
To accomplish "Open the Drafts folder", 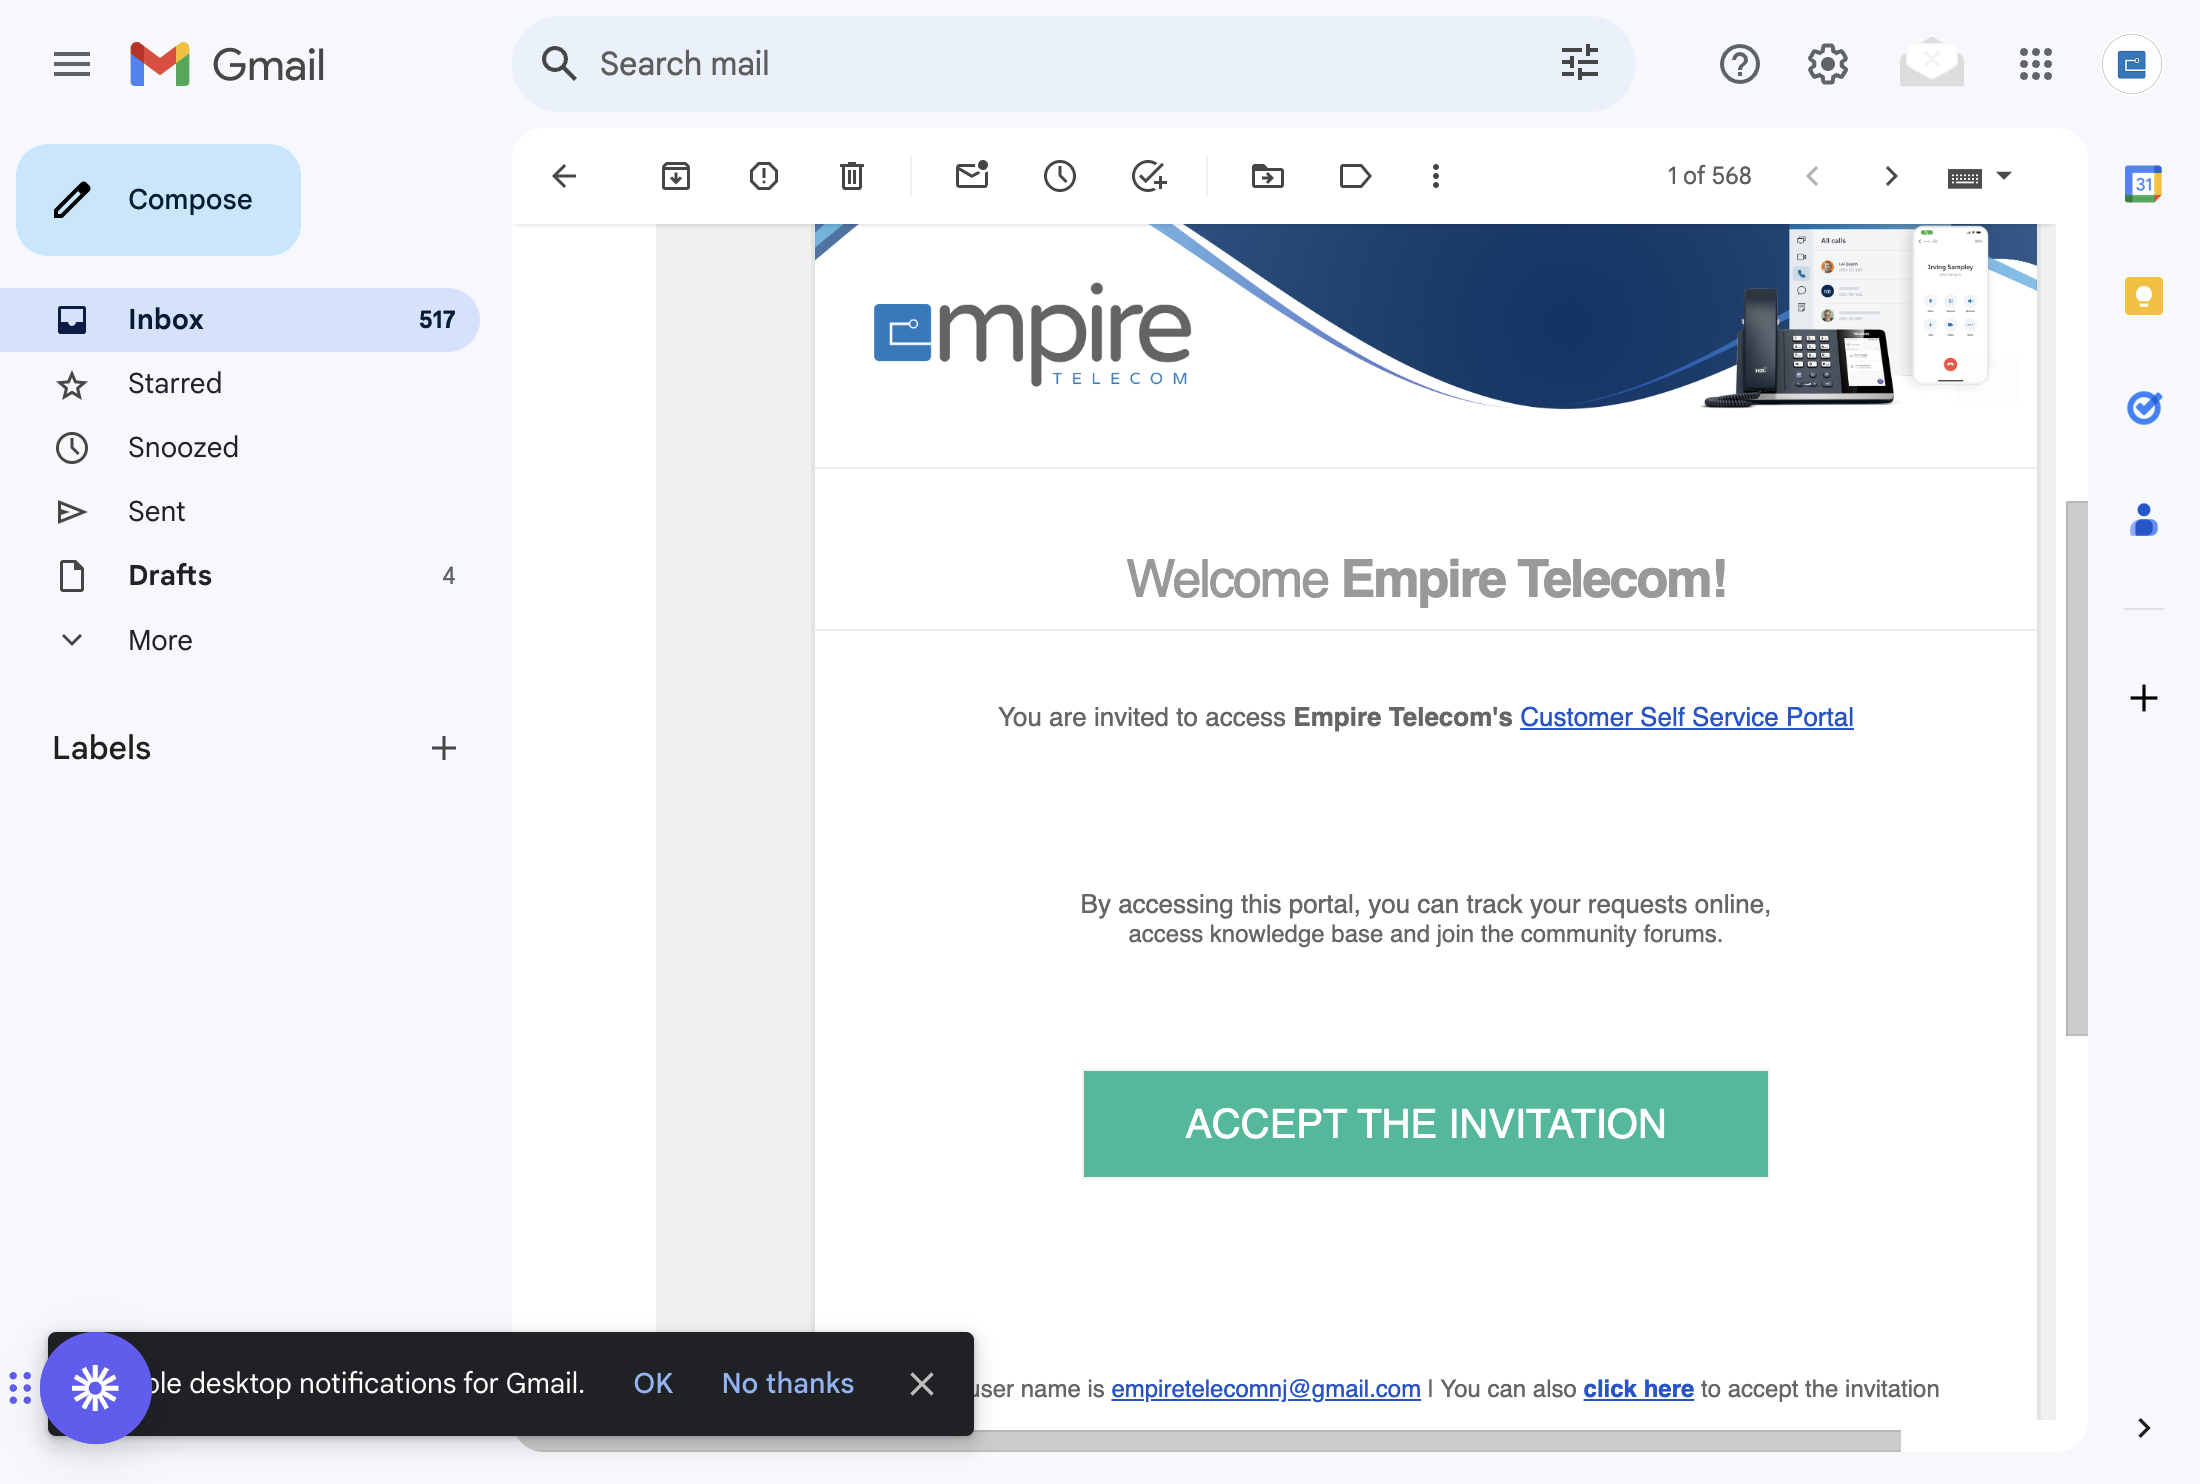I will pyautogui.click(x=240, y=576).
